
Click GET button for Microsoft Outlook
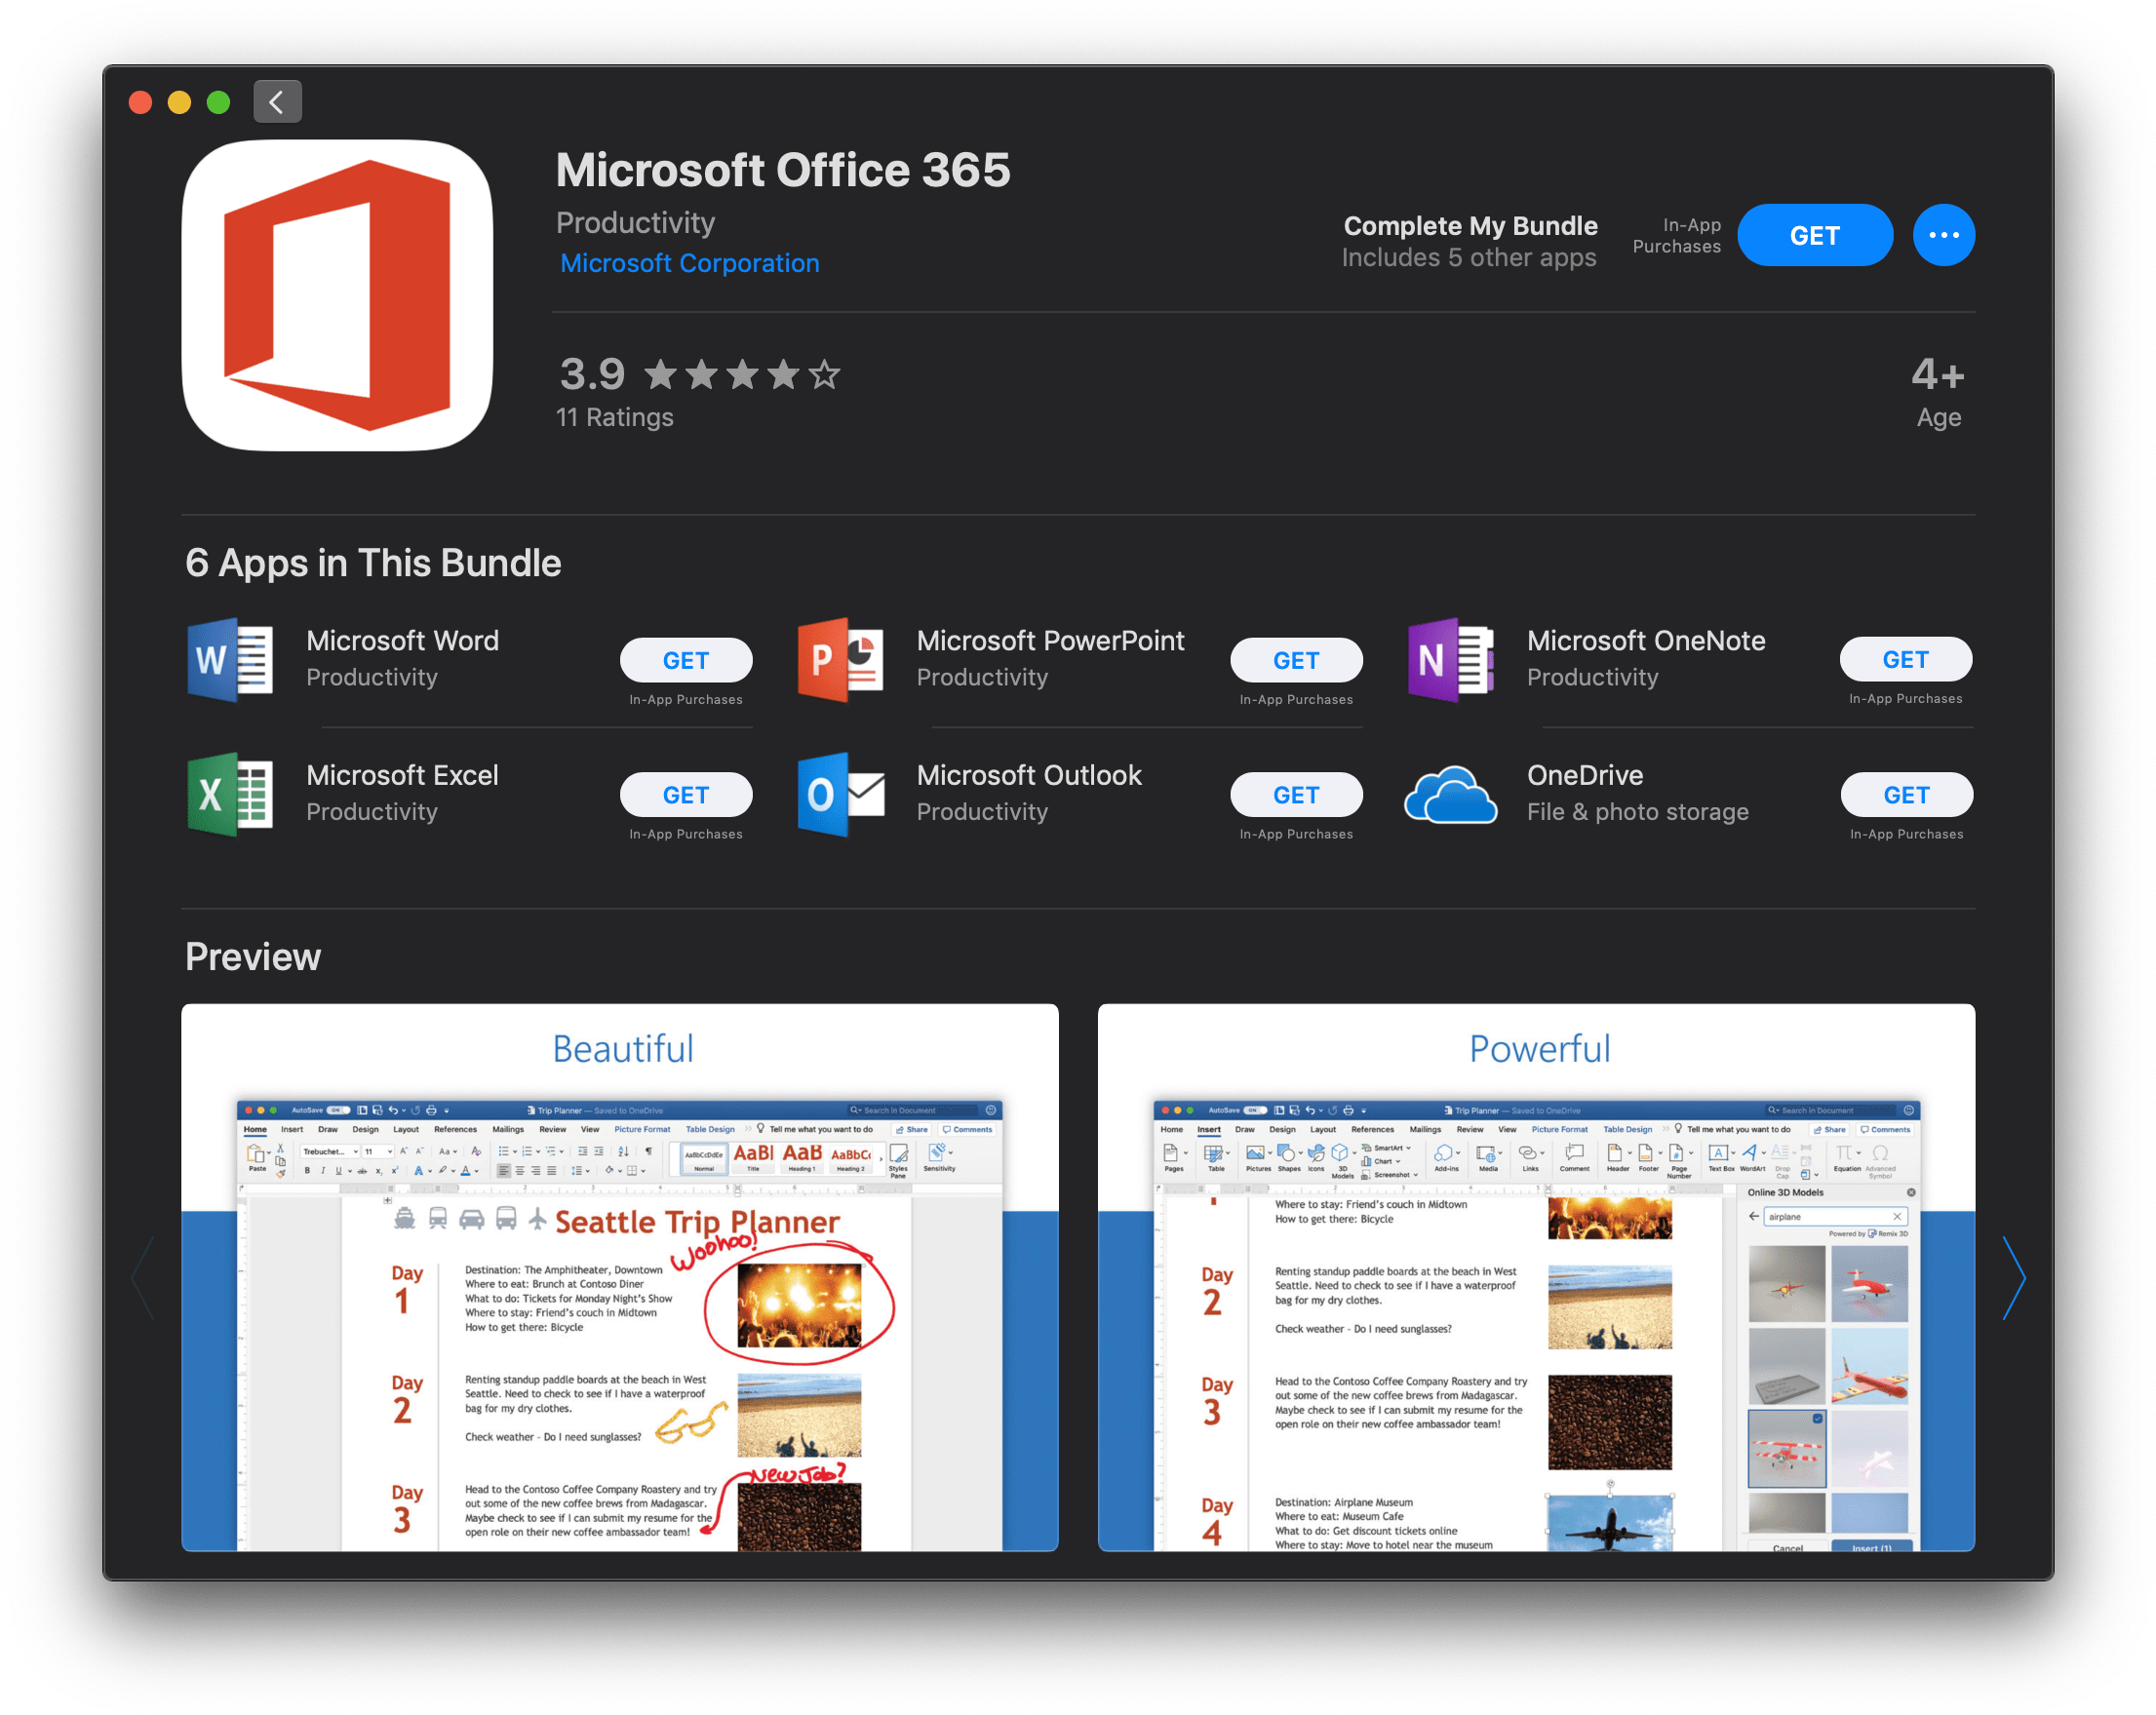pyautogui.click(x=1295, y=795)
